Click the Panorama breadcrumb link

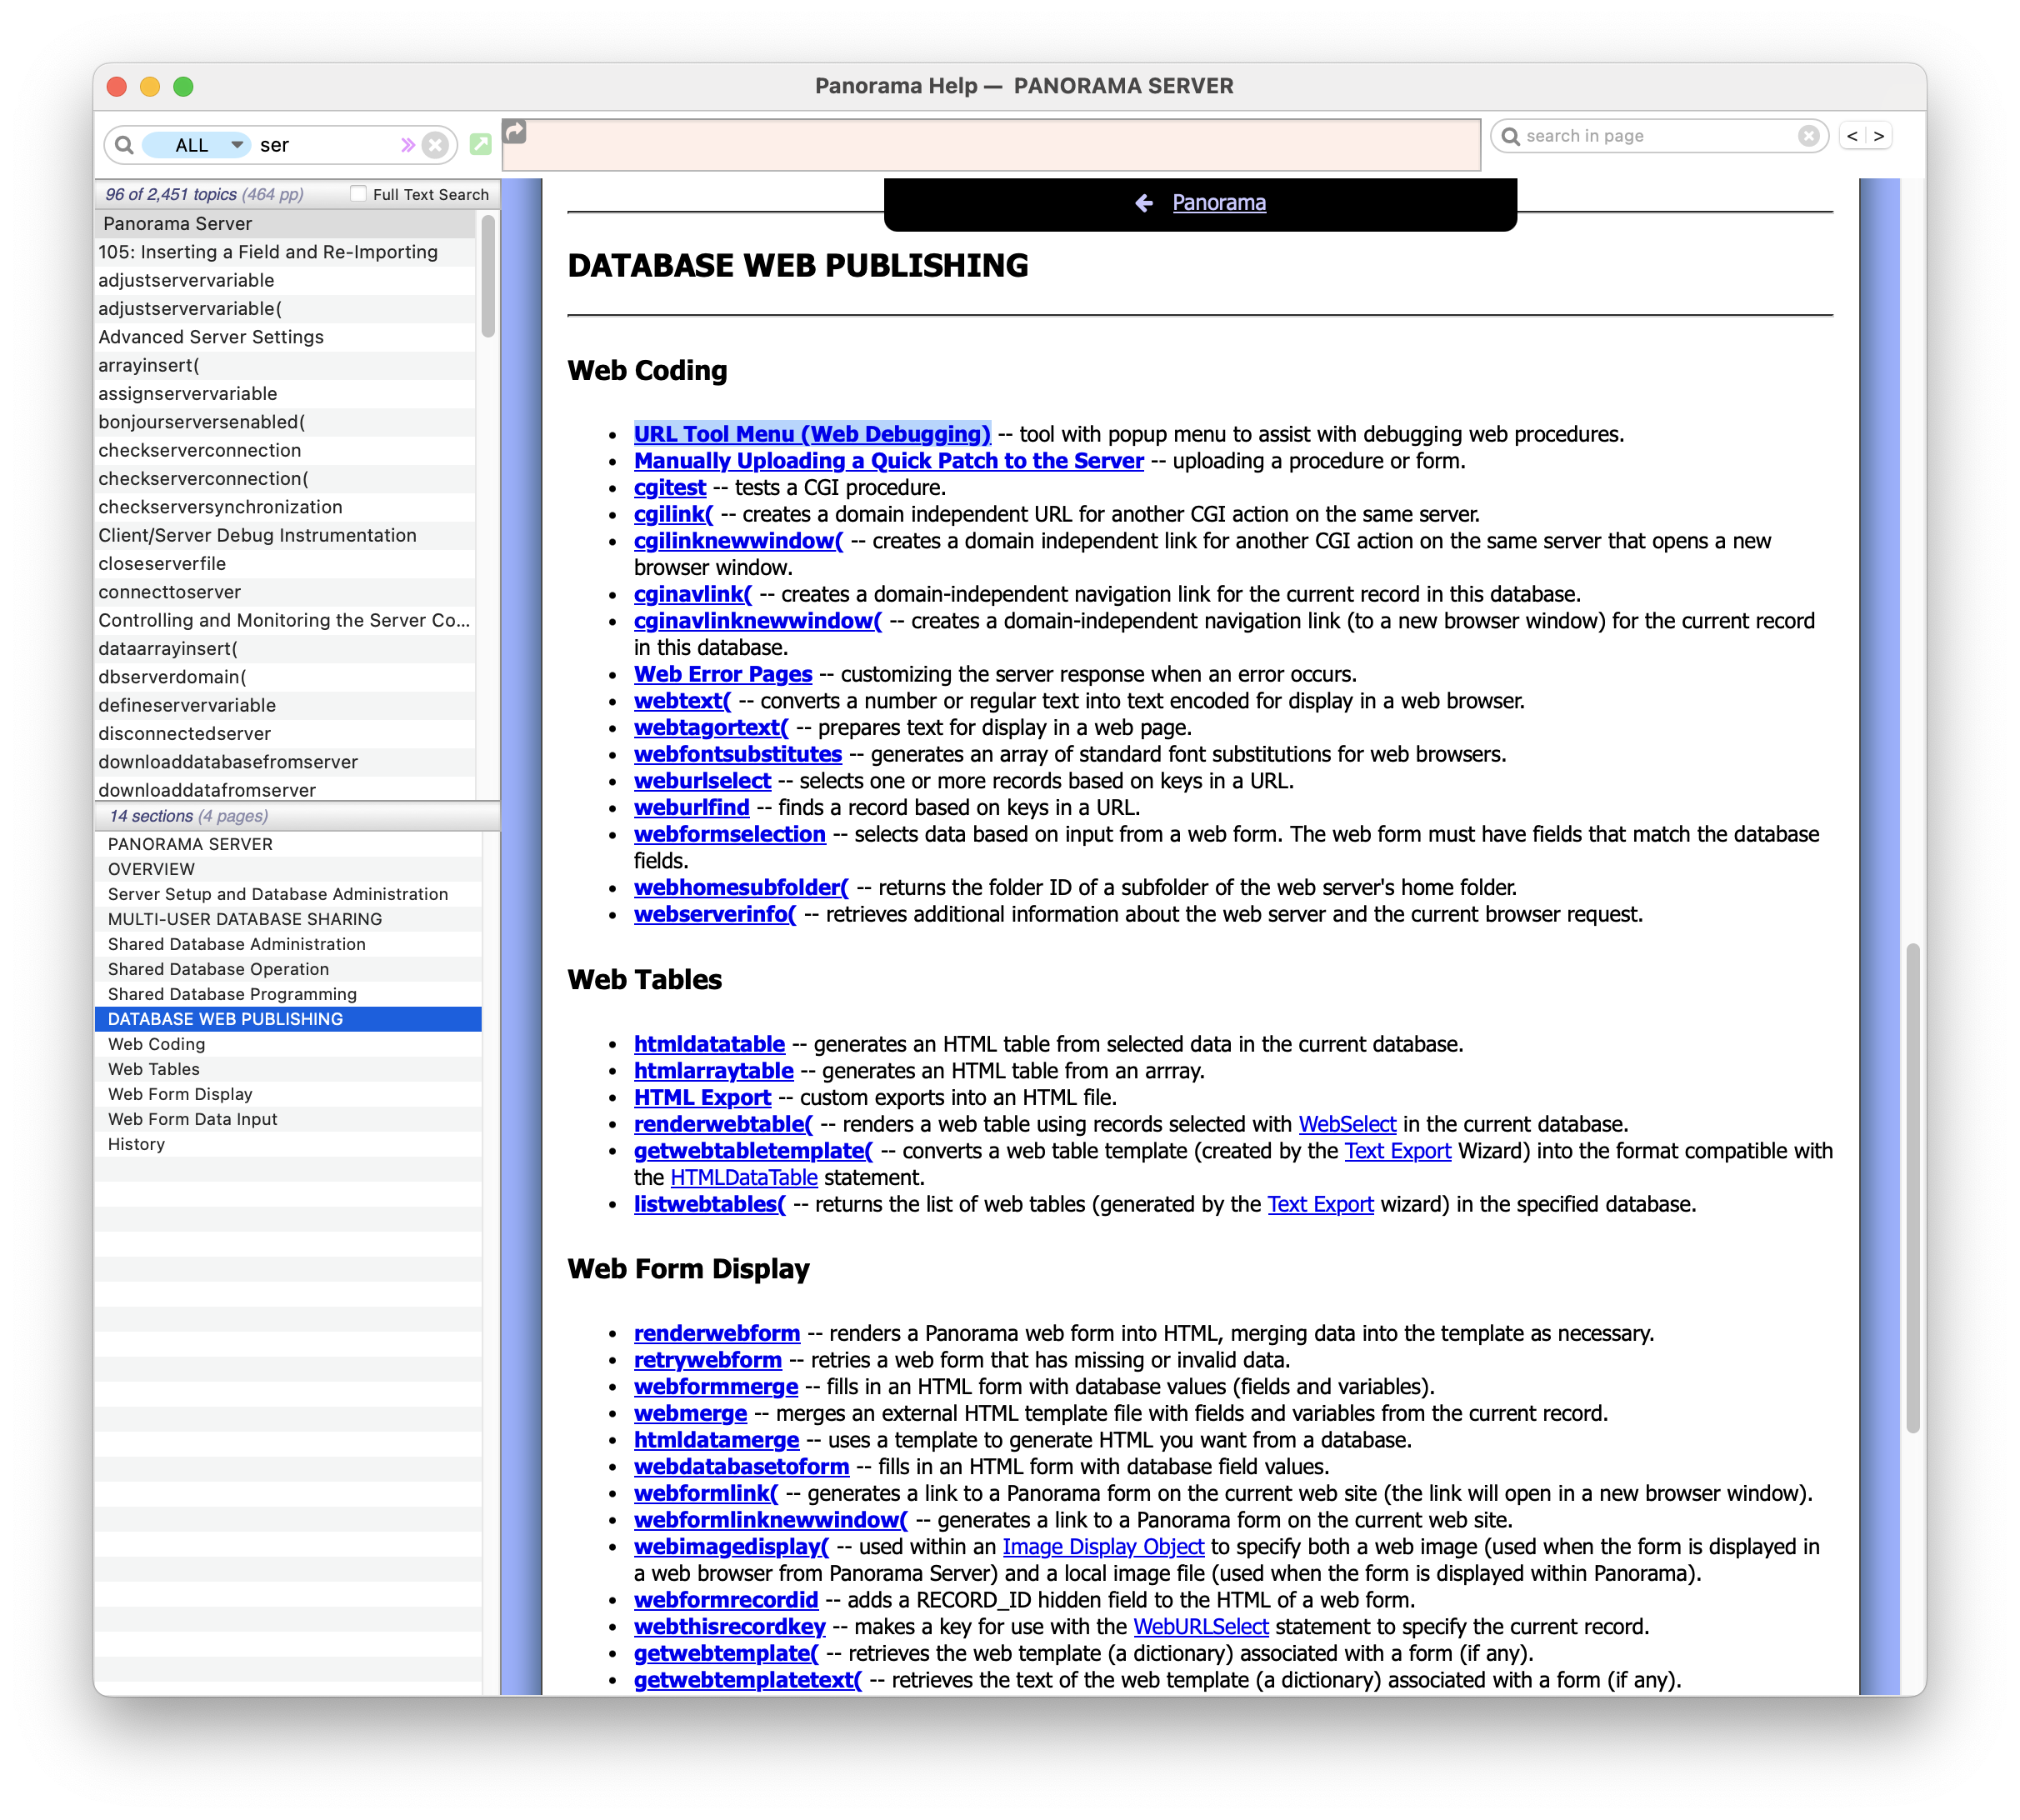point(1218,203)
